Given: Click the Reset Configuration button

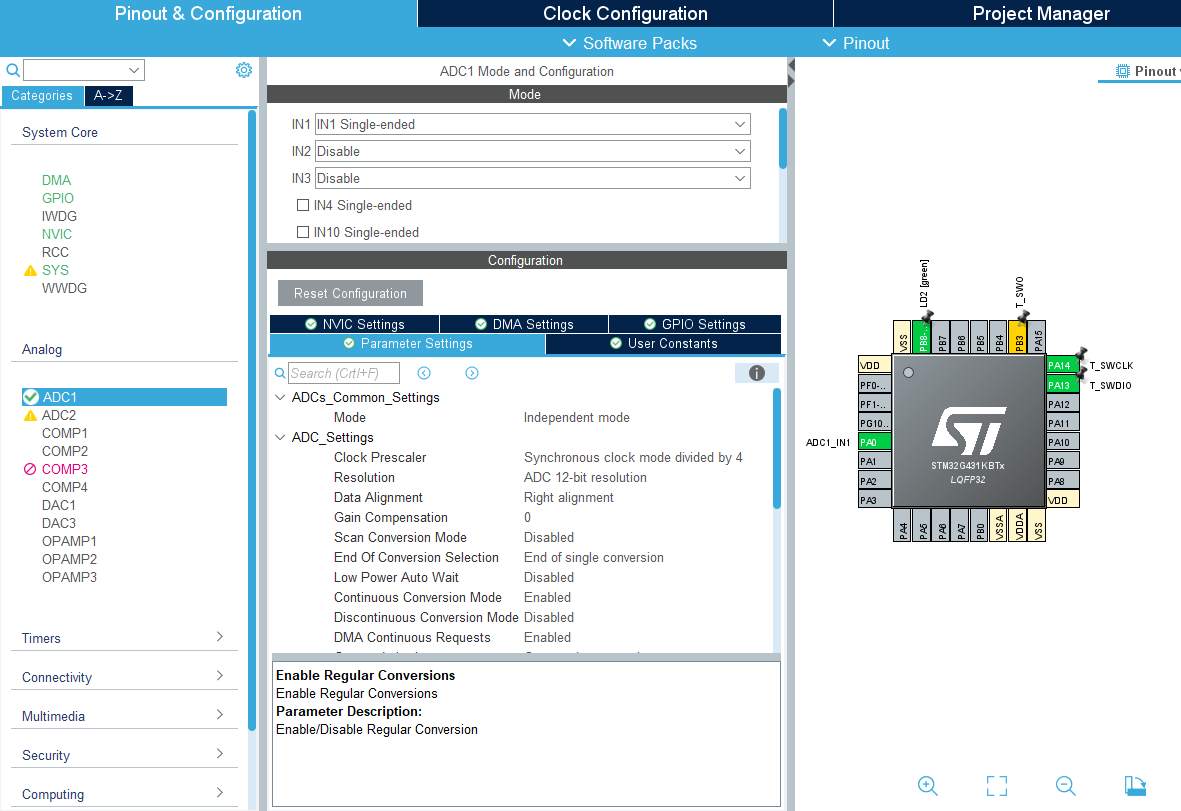Looking at the screenshot, I should point(350,293).
